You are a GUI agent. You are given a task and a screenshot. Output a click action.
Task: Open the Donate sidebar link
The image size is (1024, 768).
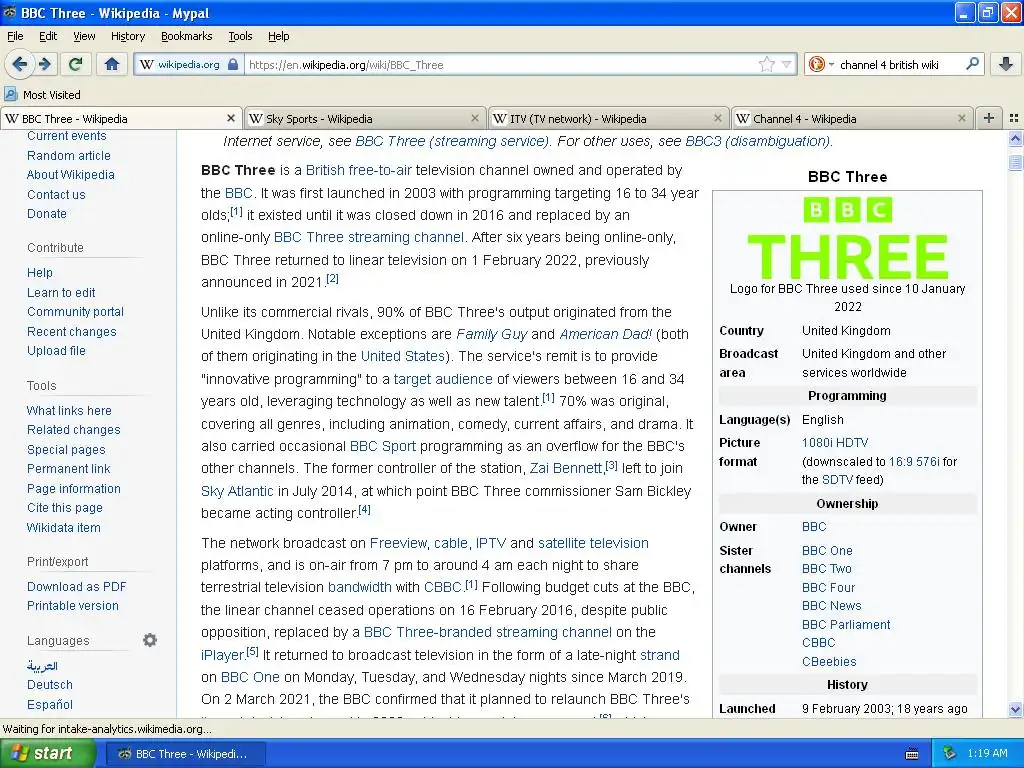(46, 214)
